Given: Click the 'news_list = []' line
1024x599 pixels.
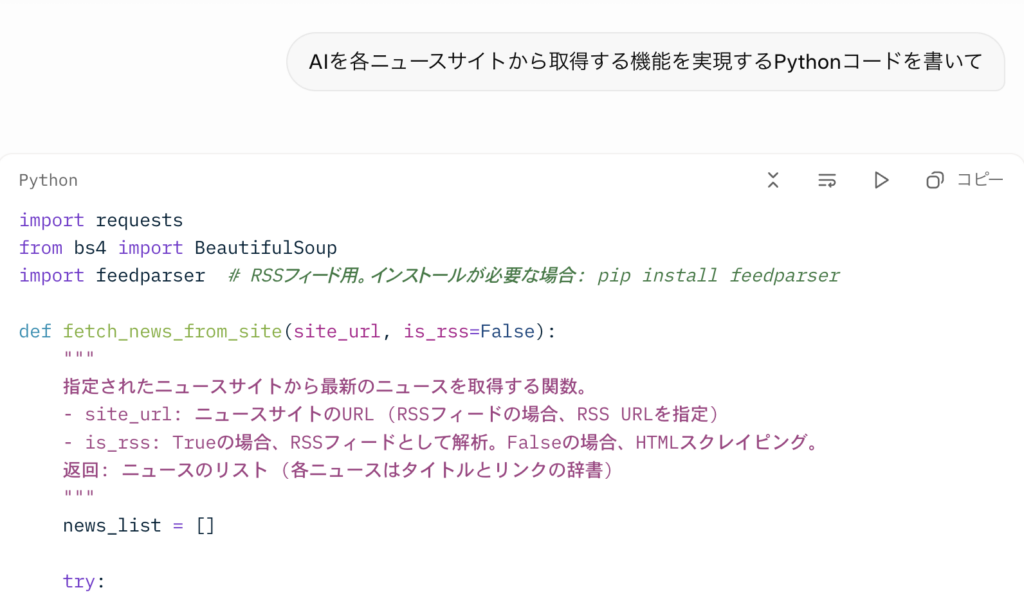Looking at the screenshot, I should [x=139, y=525].
